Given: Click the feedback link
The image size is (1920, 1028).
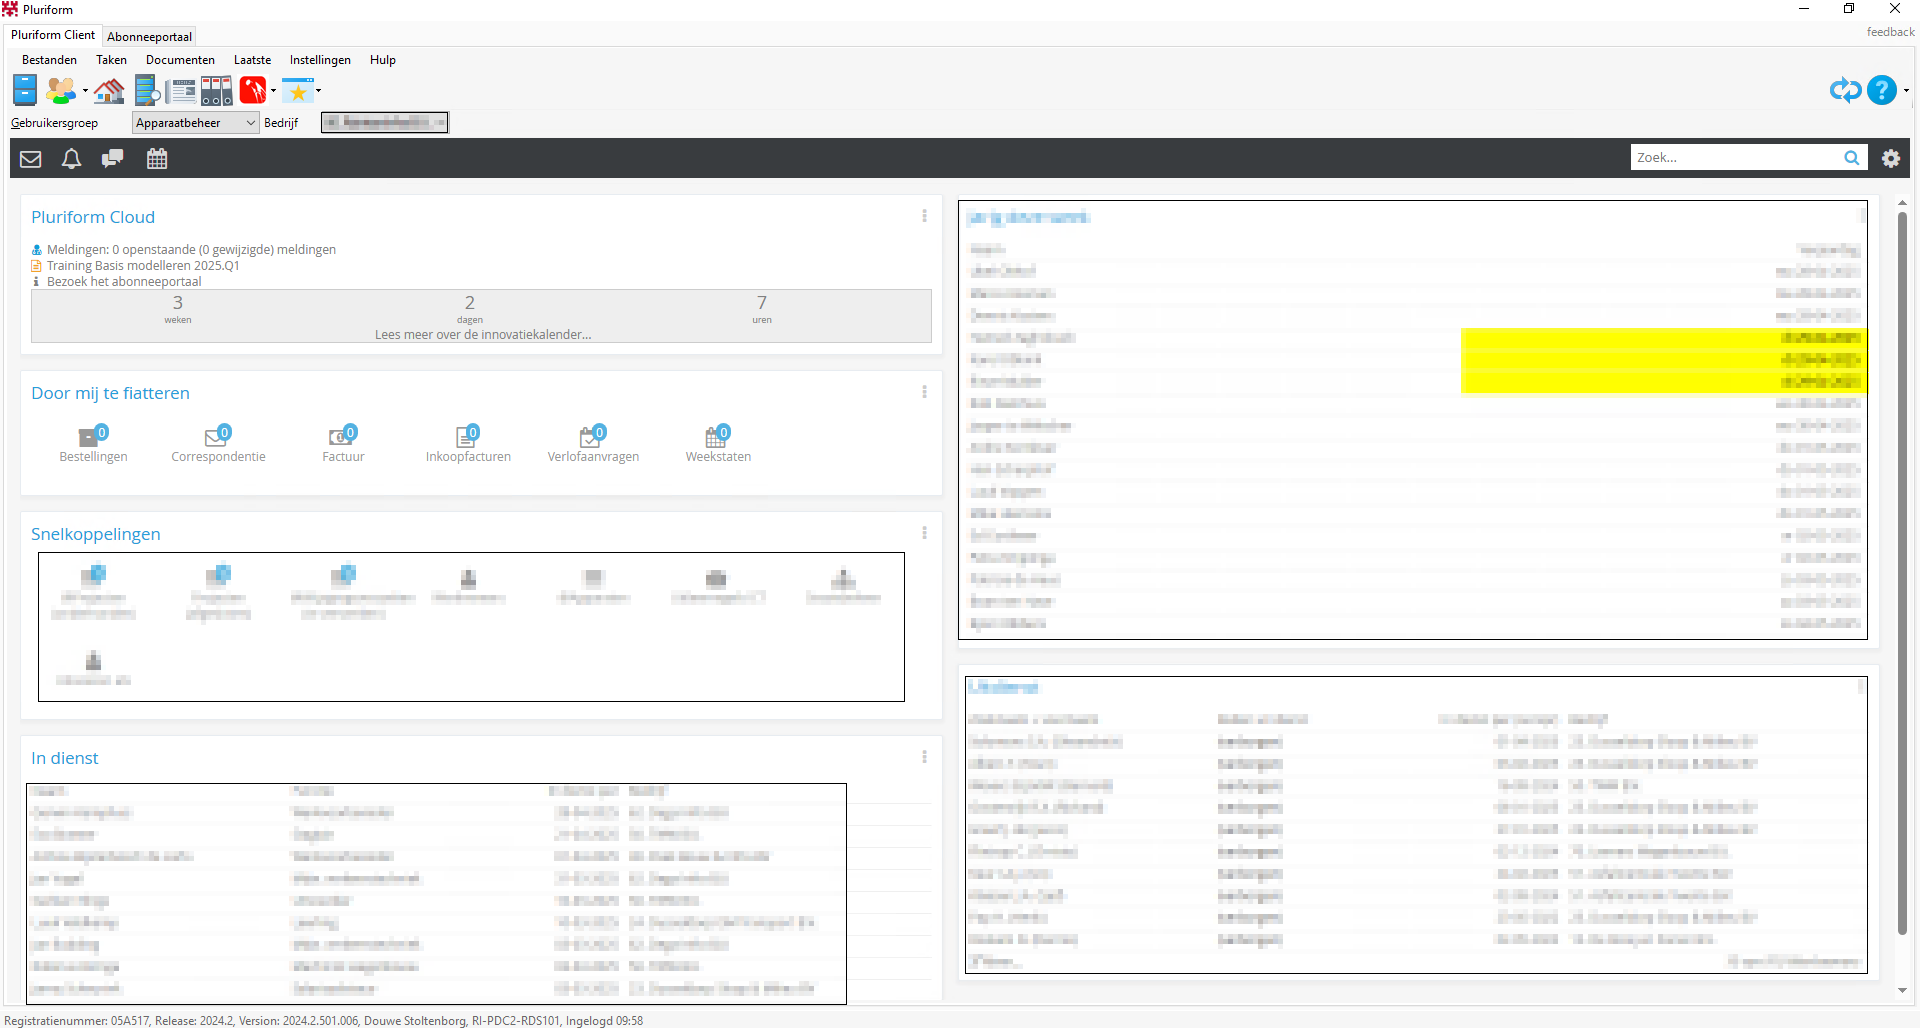Looking at the screenshot, I should (x=1890, y=32).
